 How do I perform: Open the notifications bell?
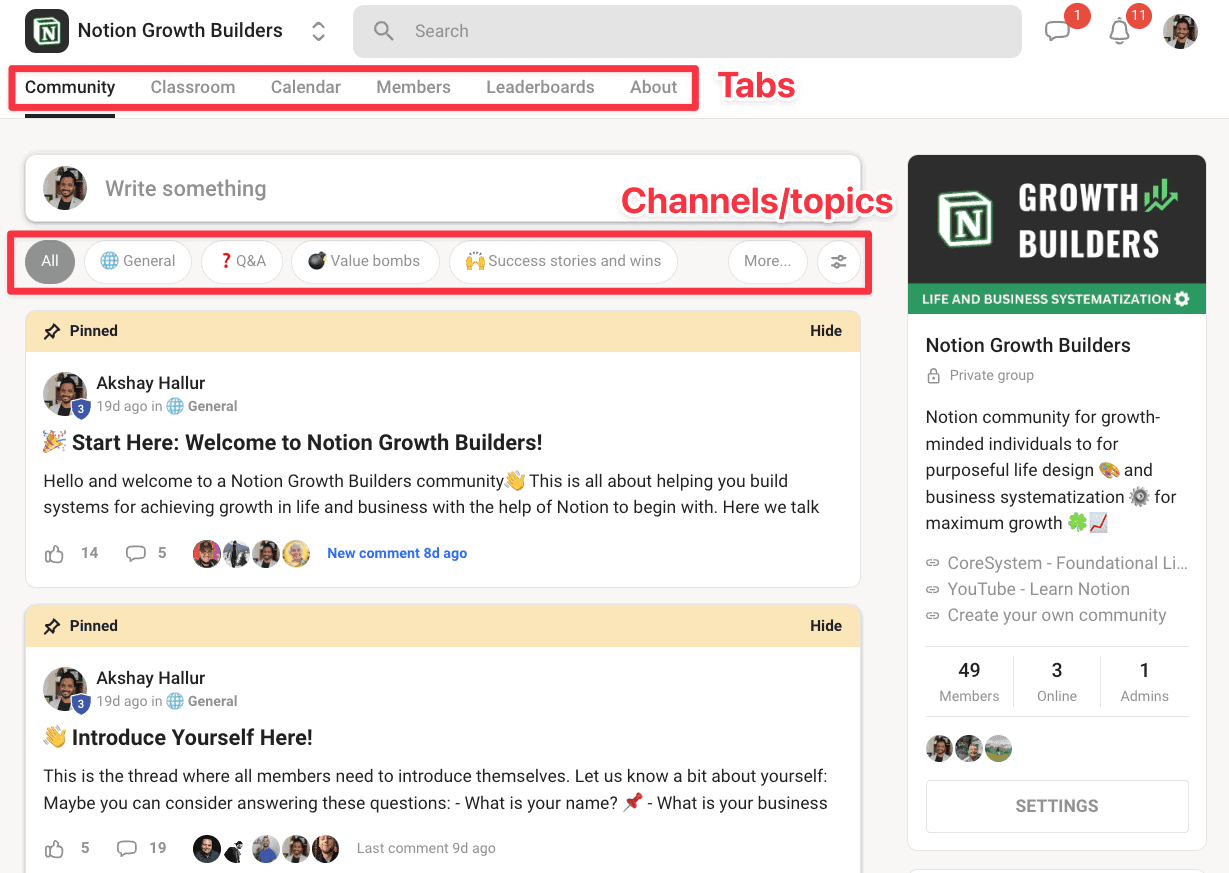click(1120, 31)
